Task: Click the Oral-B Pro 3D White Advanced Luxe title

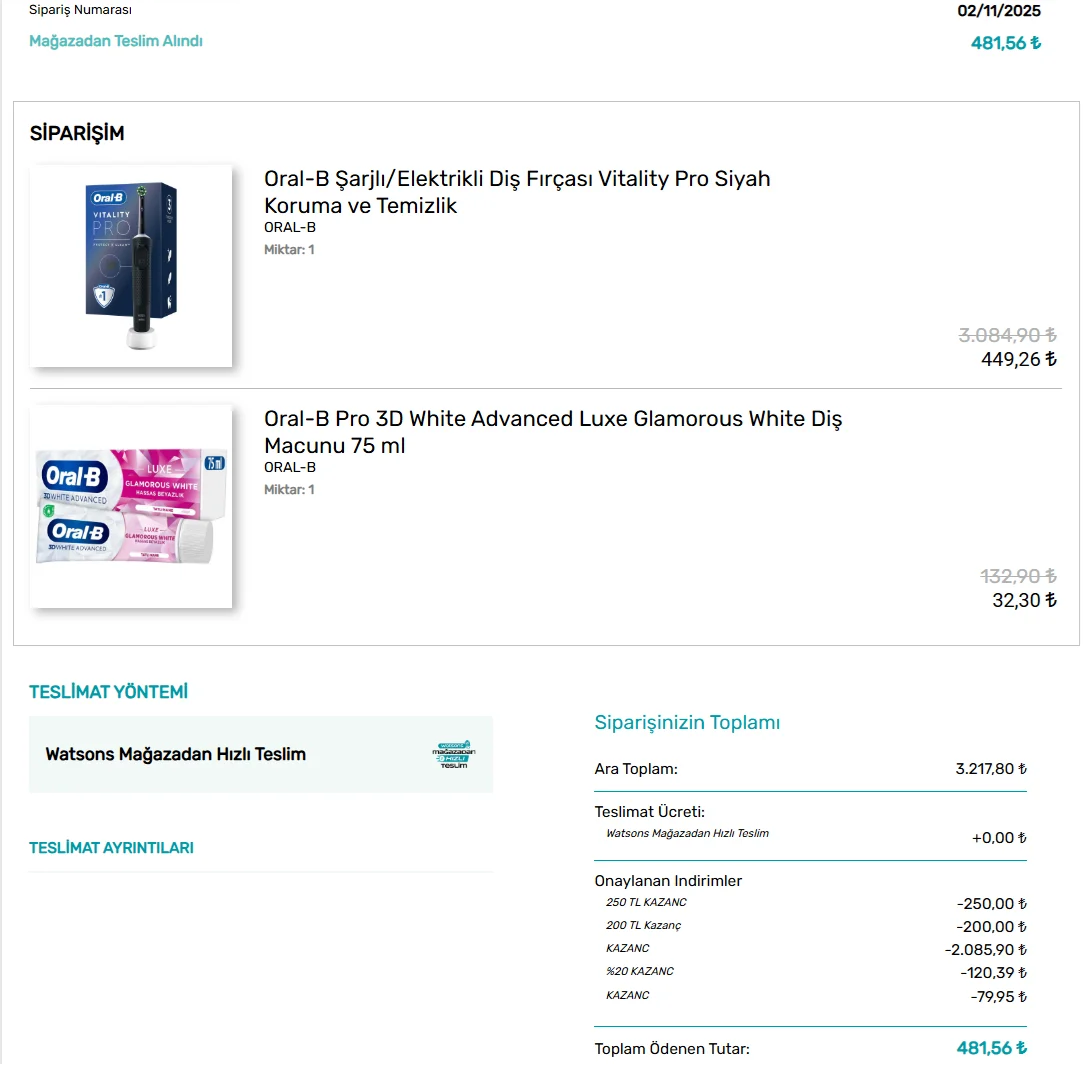Action: (x=552, y=432)
